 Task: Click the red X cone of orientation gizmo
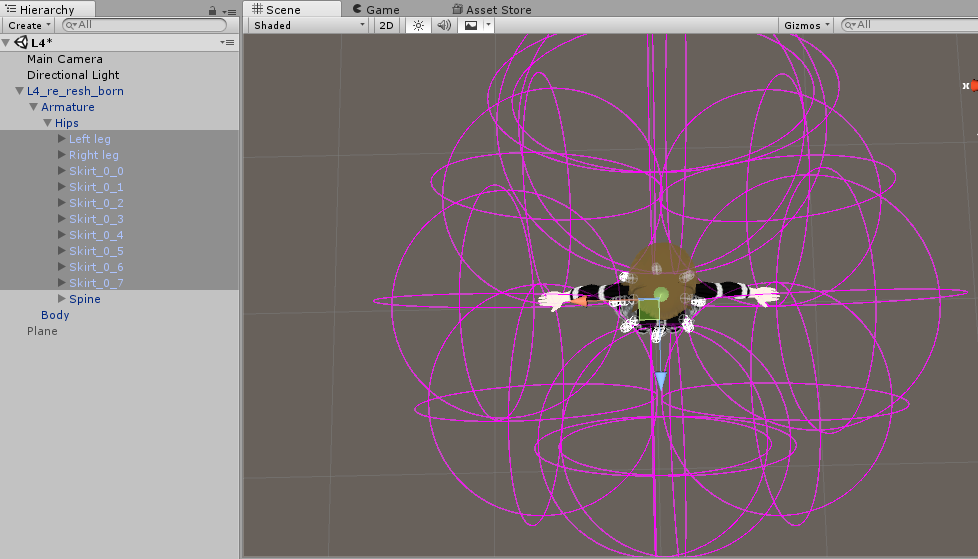974,85
